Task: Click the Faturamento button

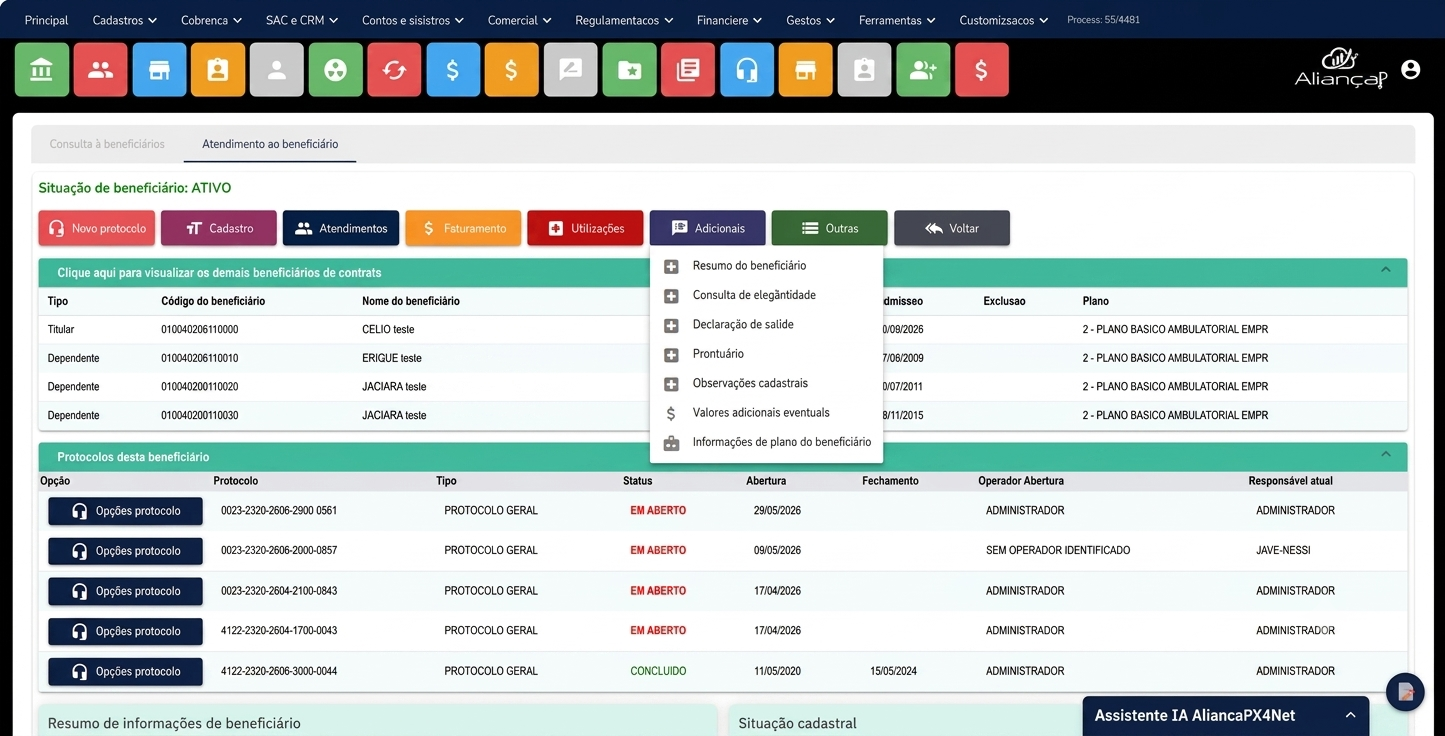Action: click(x=463, y=228)
